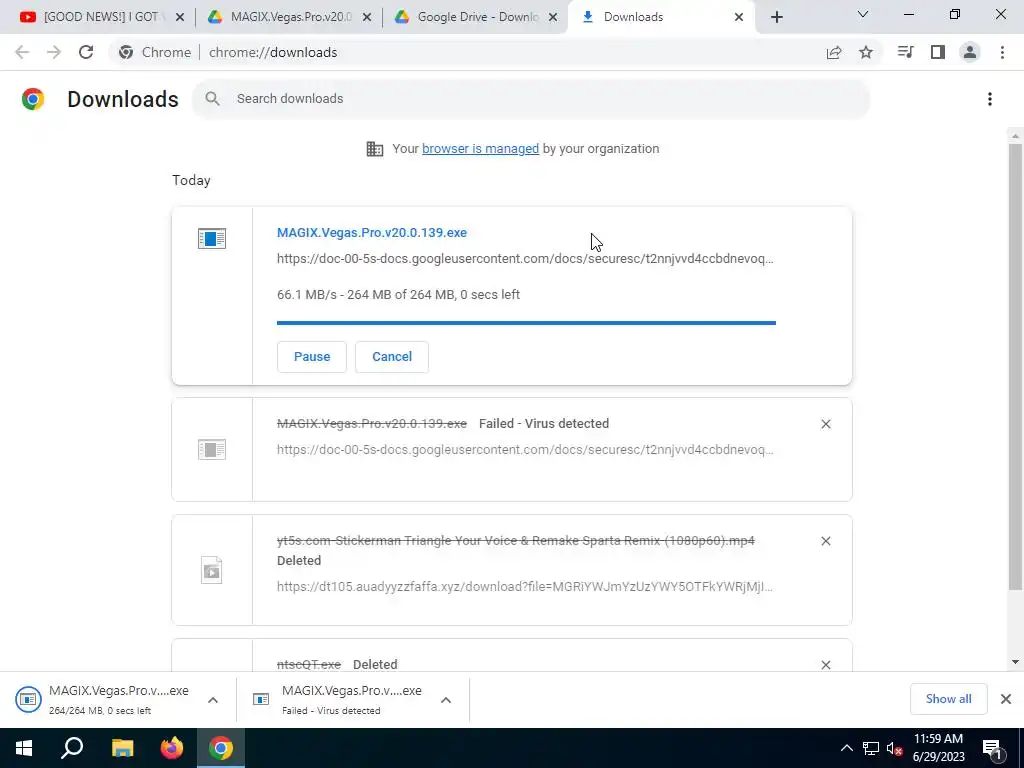1024x768 pixels.
Task: Expand options for in-progress shelf download
Action: tap(213, 700)
